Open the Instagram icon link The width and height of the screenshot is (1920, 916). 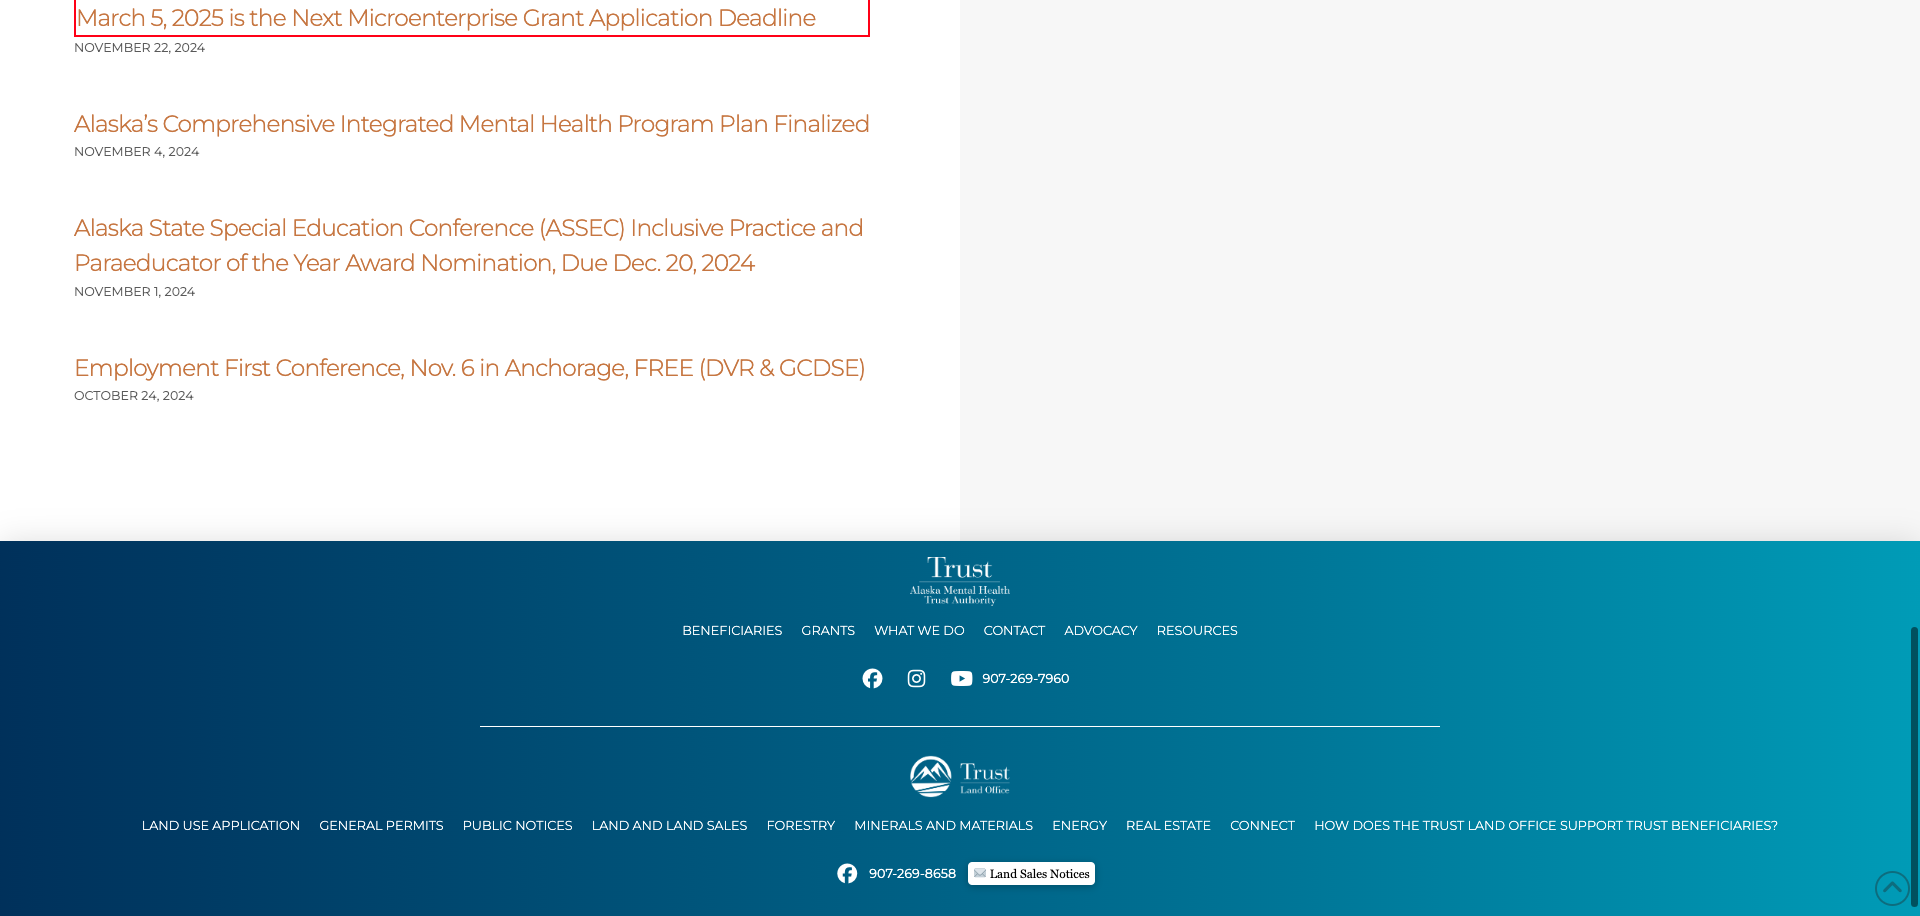pos(916,679)
